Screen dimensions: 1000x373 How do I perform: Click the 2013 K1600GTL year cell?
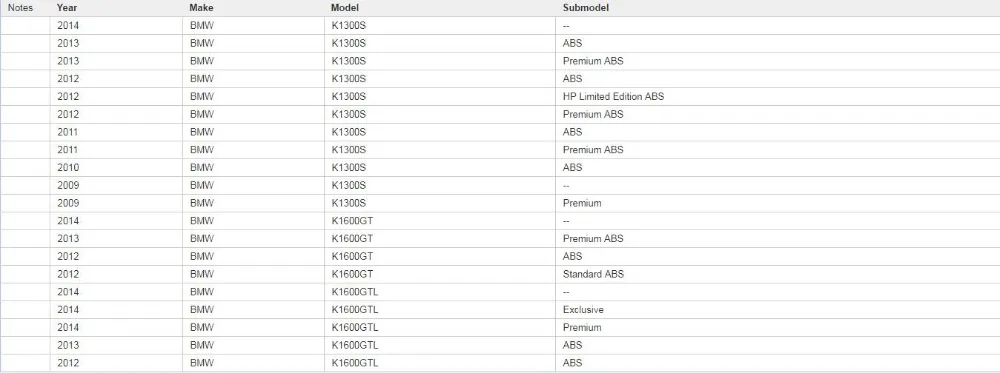[115, 345]
